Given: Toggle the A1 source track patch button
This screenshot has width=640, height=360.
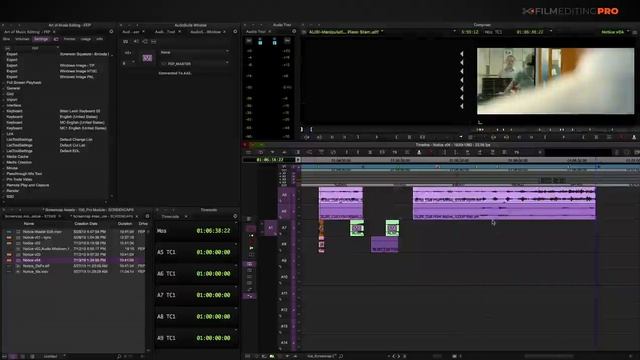Looking at the screenshot, I should [270, 228].
